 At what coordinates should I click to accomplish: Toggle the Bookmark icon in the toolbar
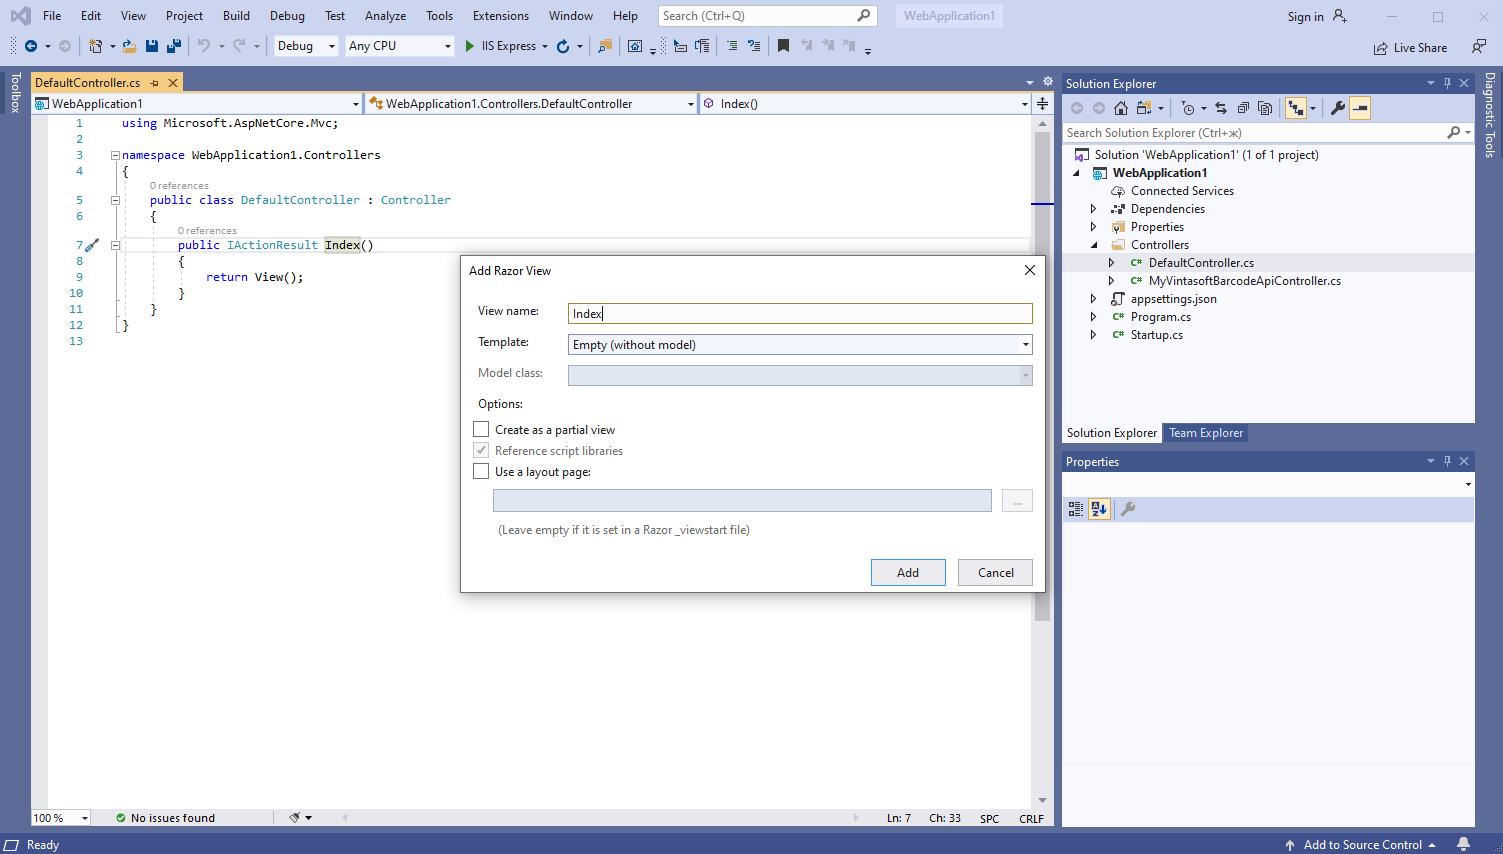pos(784,45)
